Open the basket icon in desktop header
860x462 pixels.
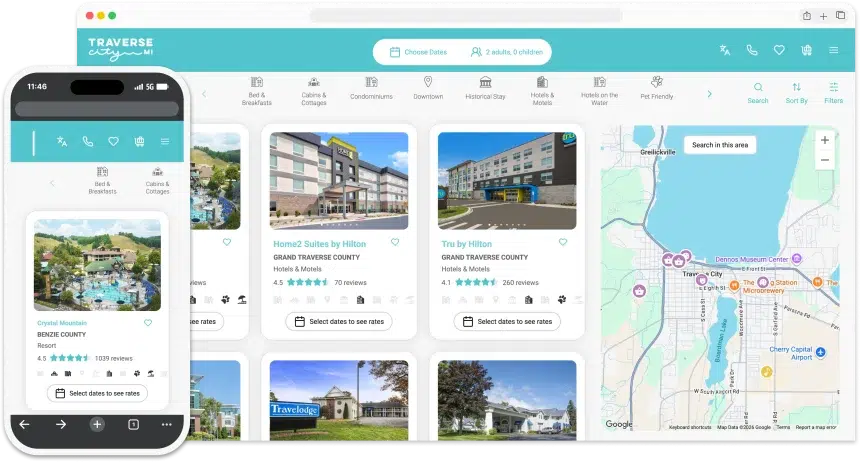(806, 50)
